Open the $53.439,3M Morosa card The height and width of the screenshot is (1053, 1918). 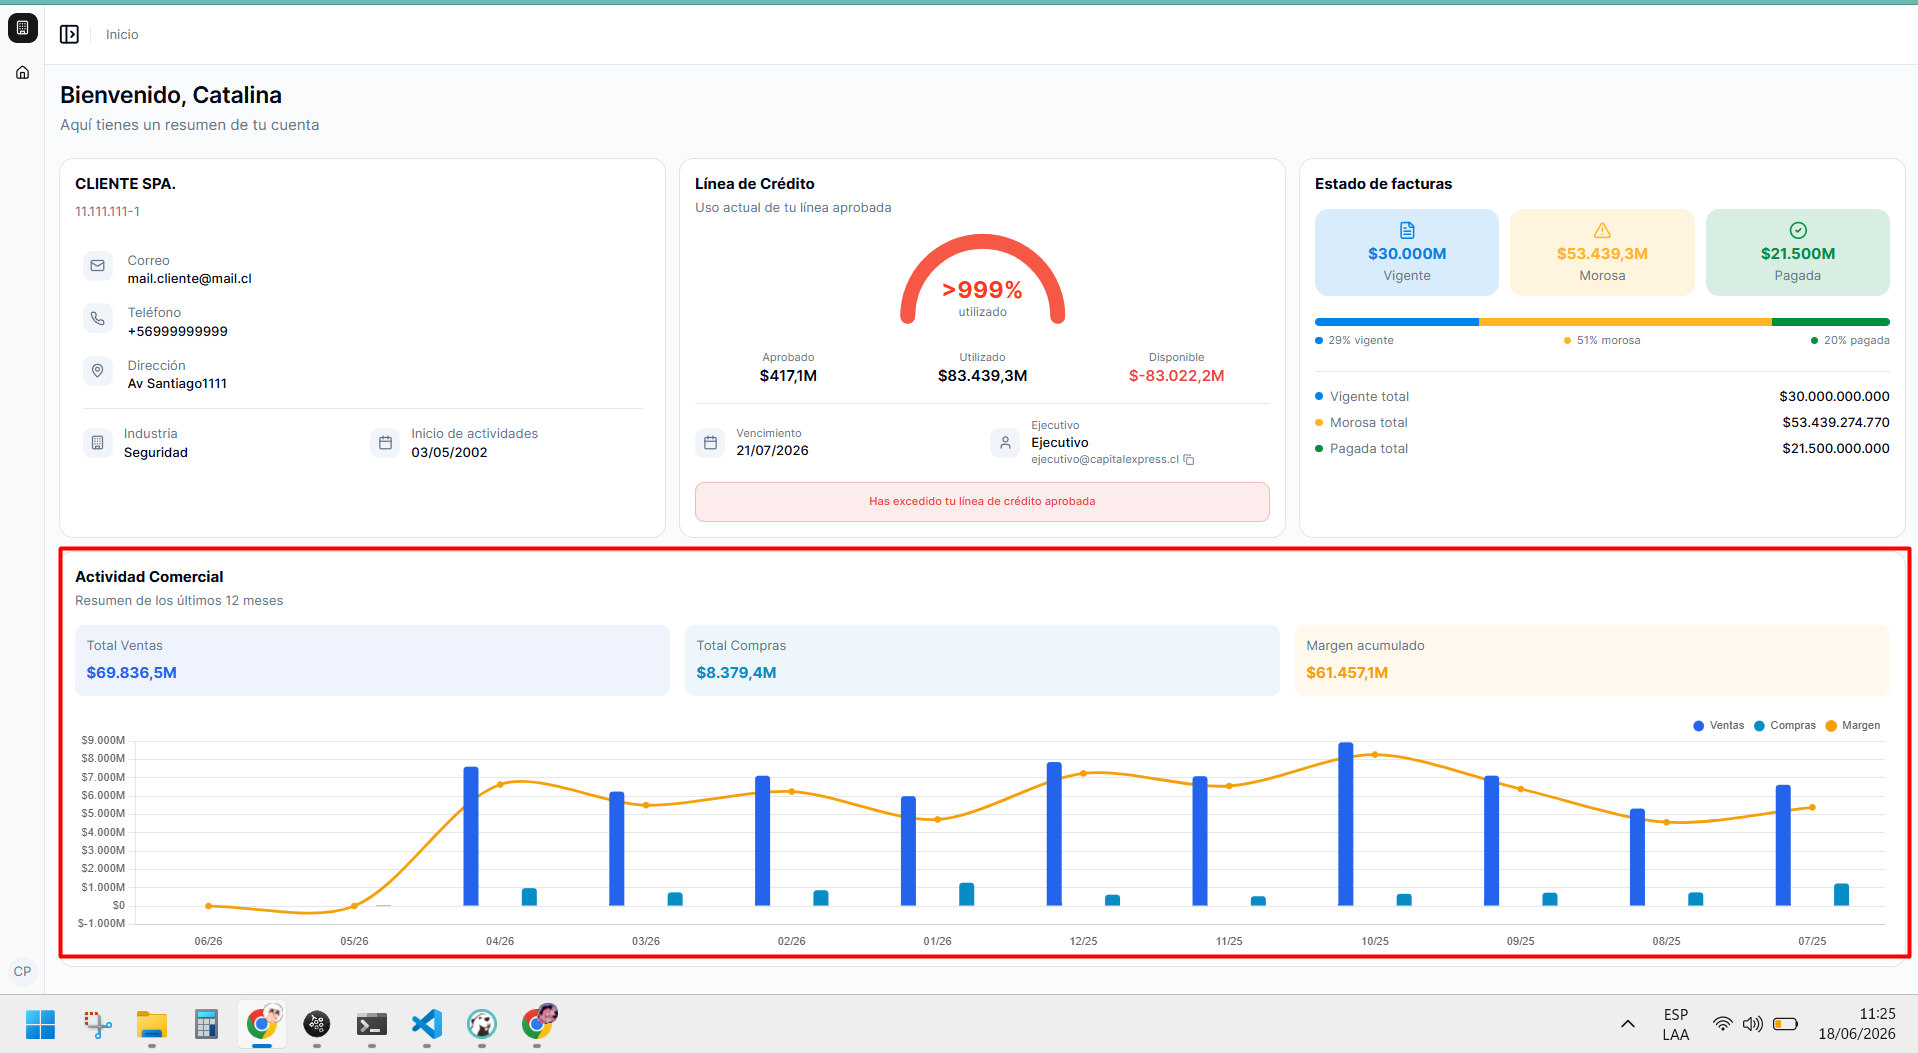(x=1602, y=252)
